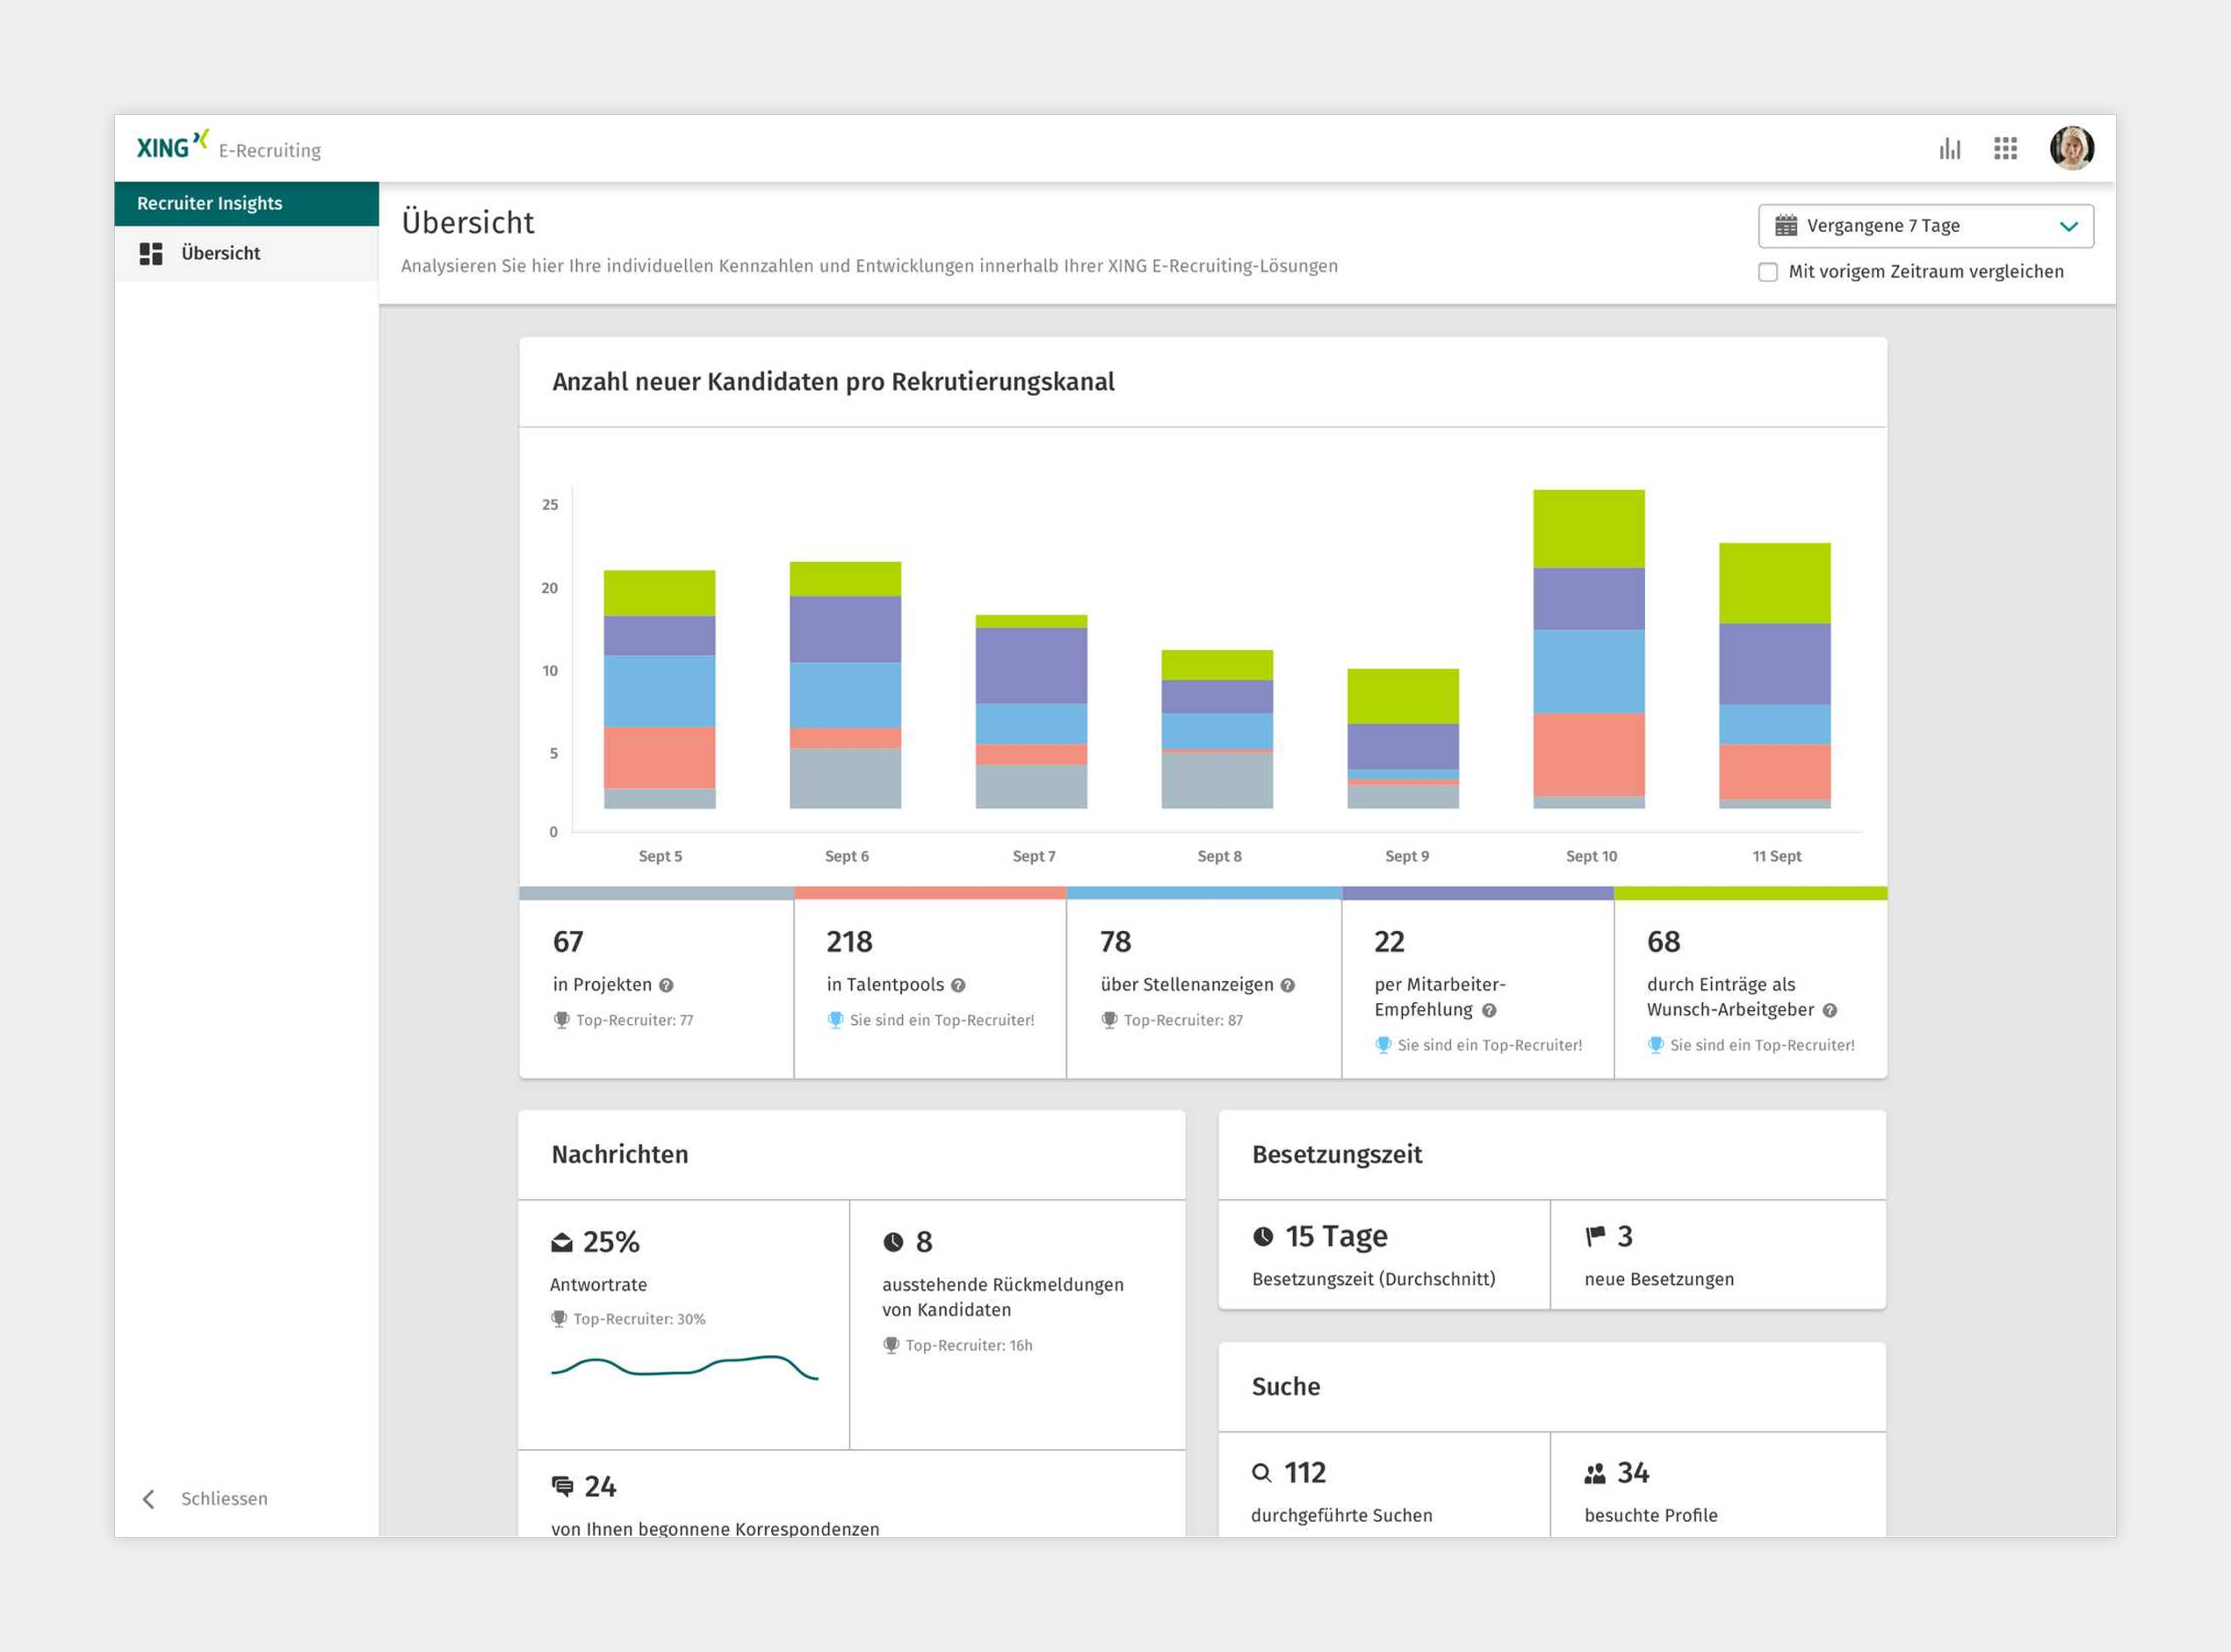
Task: Click the trophy icon beside 'Top-Recruiter: 87'
Action: click(1109, 1020)
